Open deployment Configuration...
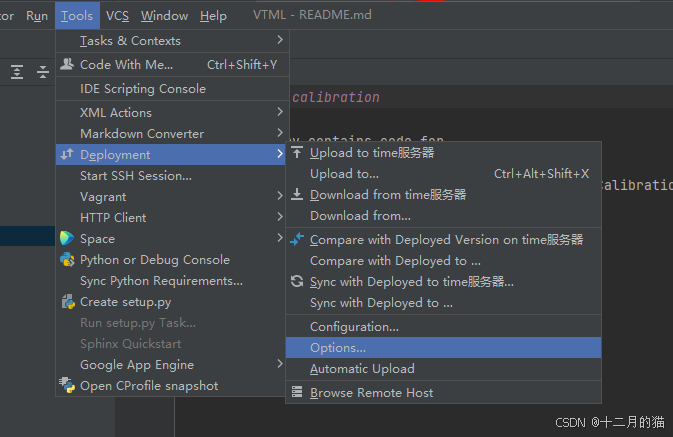Viewport: 673px width, 437px height. coord(443,327)
